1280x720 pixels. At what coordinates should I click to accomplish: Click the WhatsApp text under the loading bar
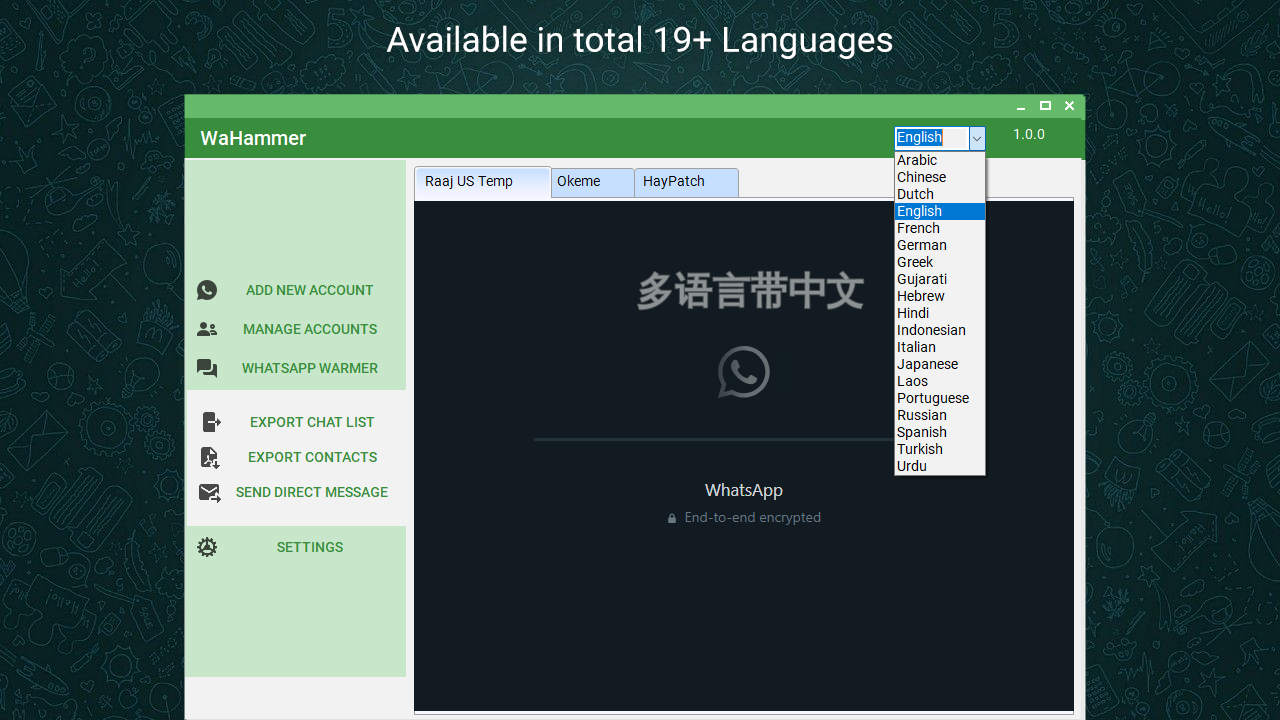[x=744, y=490]
